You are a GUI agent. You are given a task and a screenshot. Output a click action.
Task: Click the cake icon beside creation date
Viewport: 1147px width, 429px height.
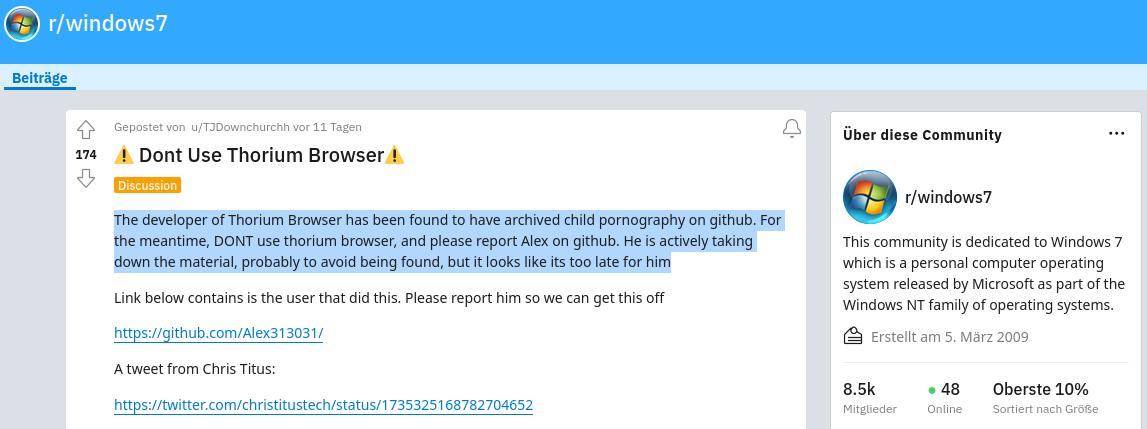click(853, 337)
